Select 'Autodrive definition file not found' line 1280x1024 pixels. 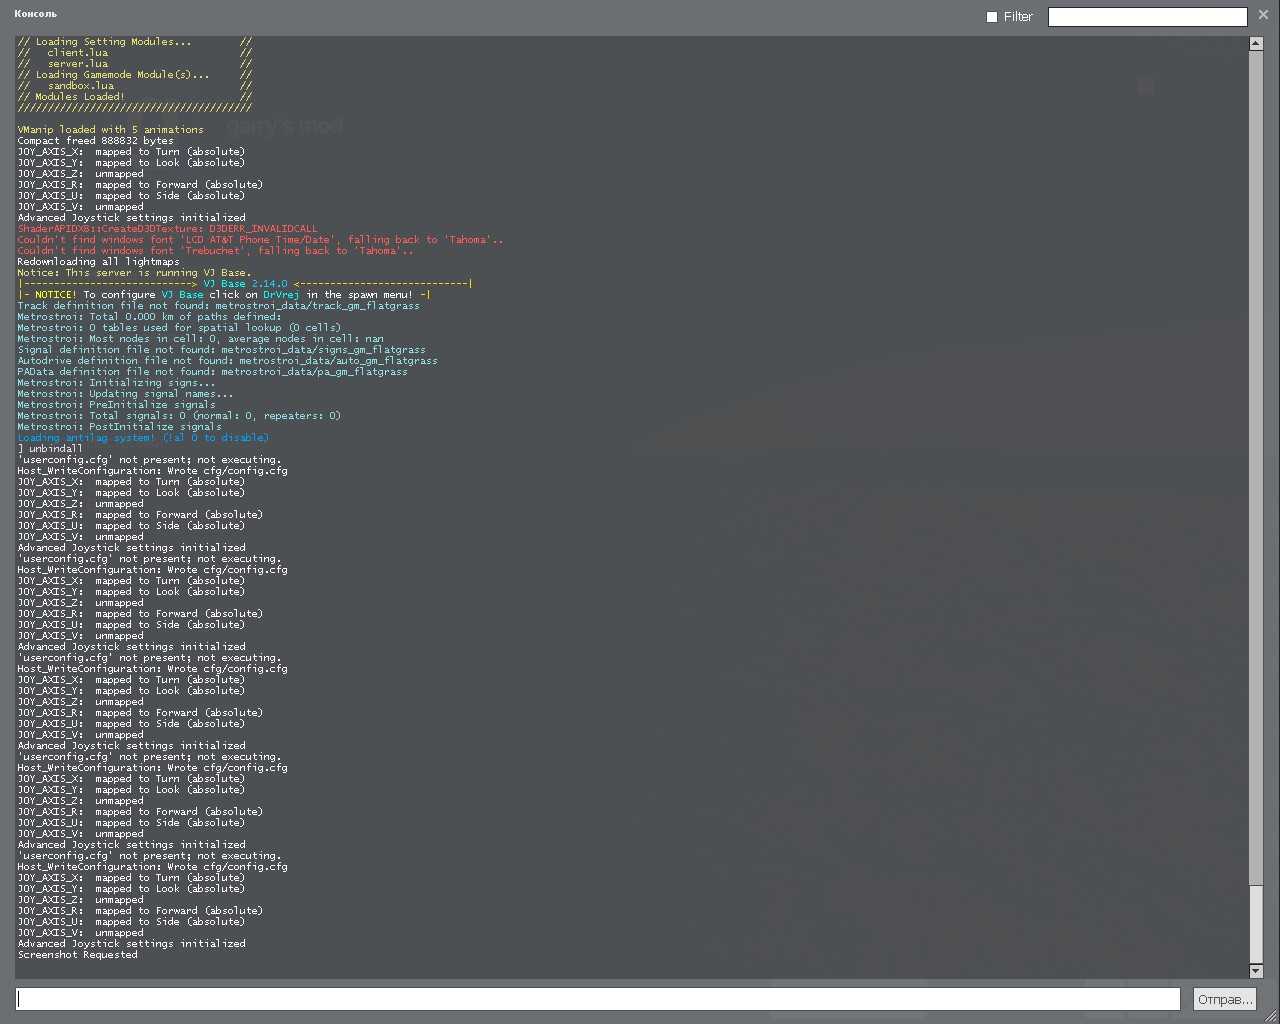pos(227,361)
